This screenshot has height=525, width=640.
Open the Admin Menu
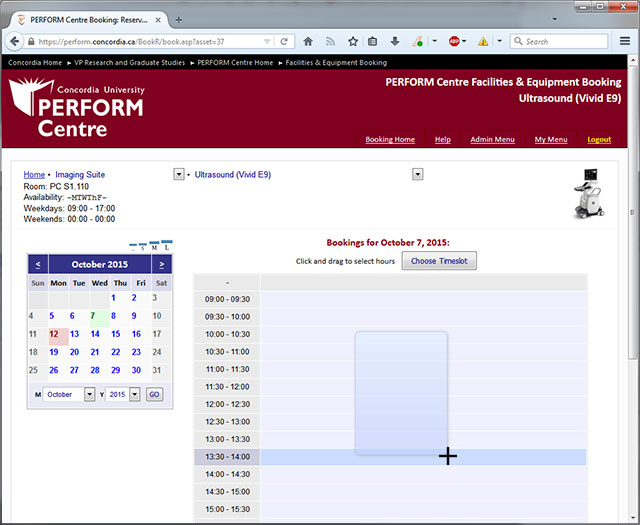(492, 140)
